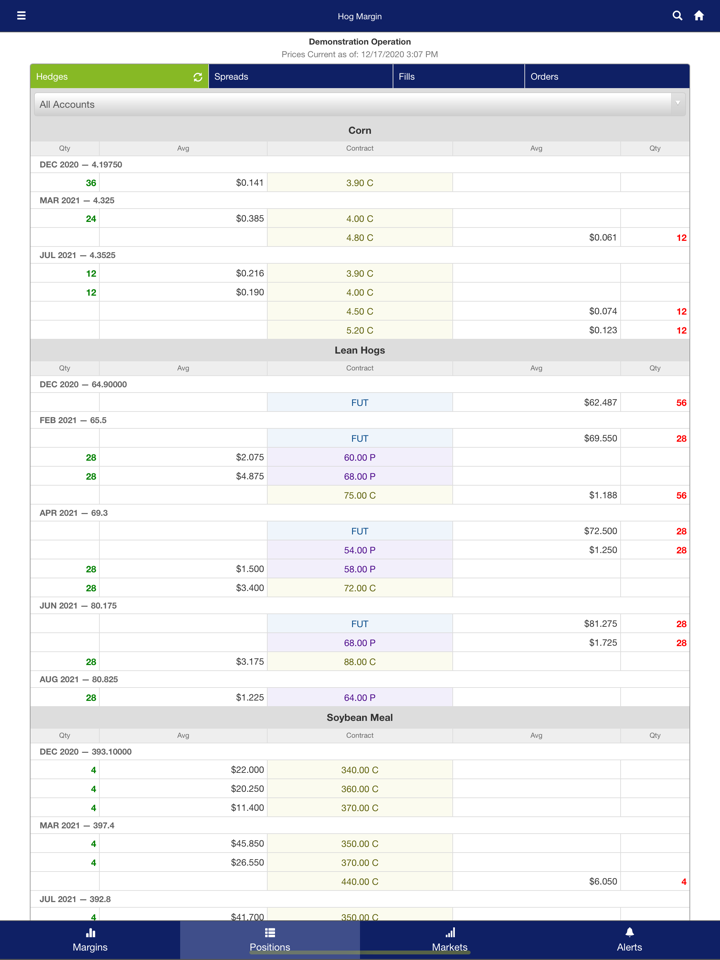Open the Orders tab
Viewport: 720px width, 960px height.
pos(606,77)
